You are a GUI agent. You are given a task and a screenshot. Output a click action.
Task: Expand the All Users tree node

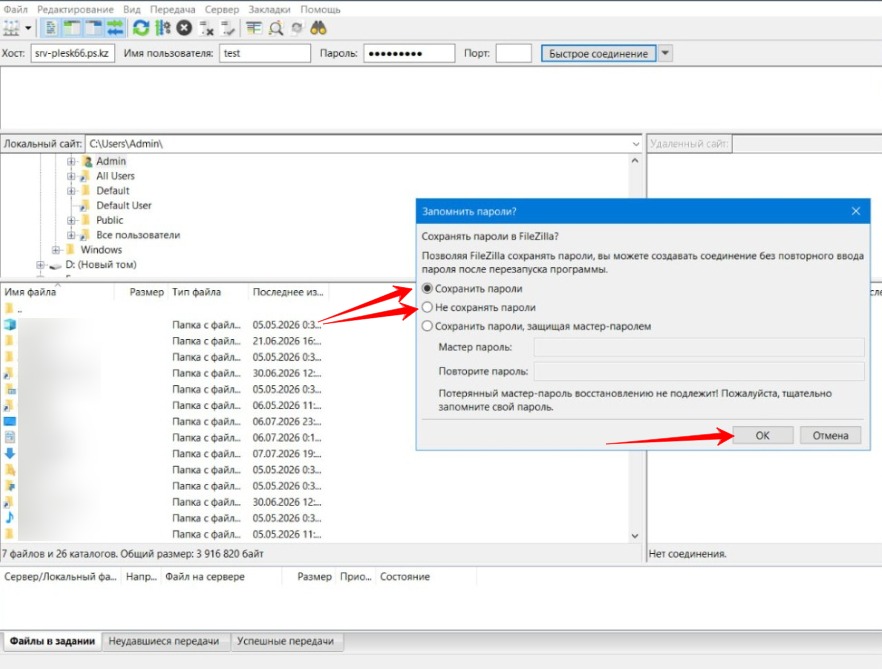pyautogui.click(x=71, y=176)
